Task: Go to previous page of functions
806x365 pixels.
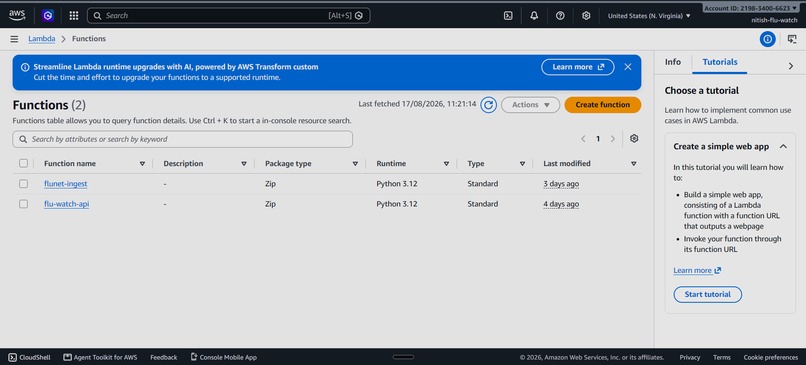Action: pyautogui.click(x=583, y=139)
